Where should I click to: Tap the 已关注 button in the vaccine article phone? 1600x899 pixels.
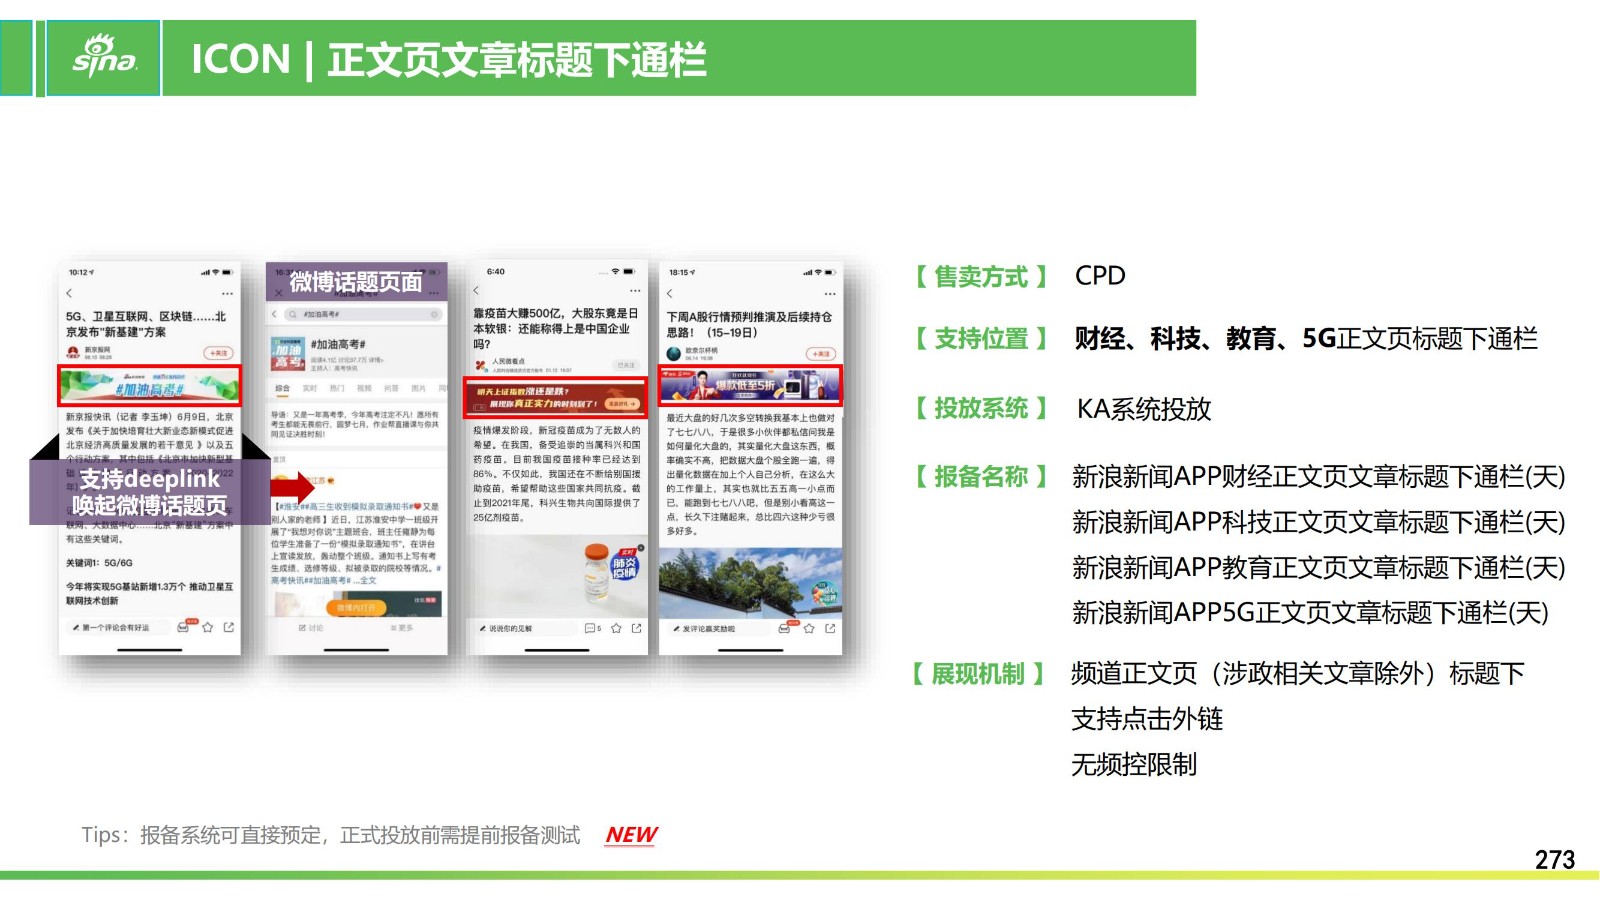tap(626, 365)
